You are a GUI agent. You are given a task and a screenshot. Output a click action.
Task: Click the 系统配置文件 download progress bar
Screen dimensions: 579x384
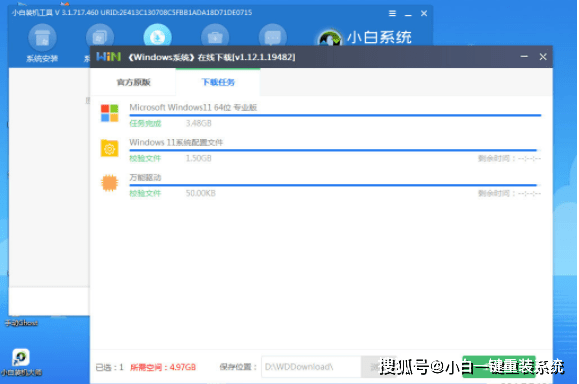(335, 150)
